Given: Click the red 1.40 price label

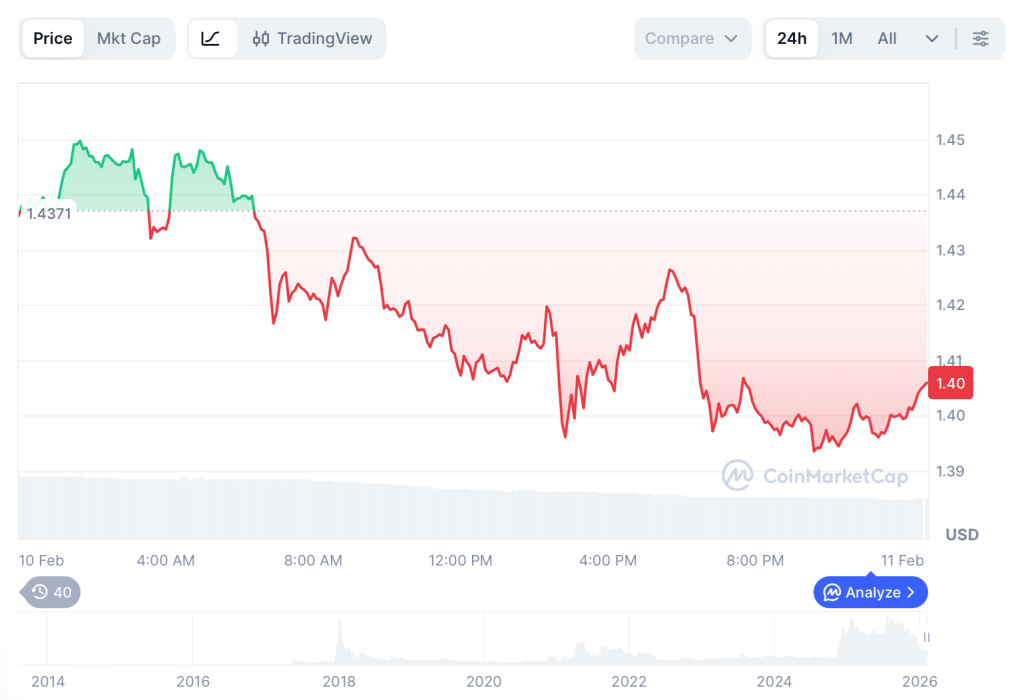Looking at the screenshot, I should tap(950, 383).
